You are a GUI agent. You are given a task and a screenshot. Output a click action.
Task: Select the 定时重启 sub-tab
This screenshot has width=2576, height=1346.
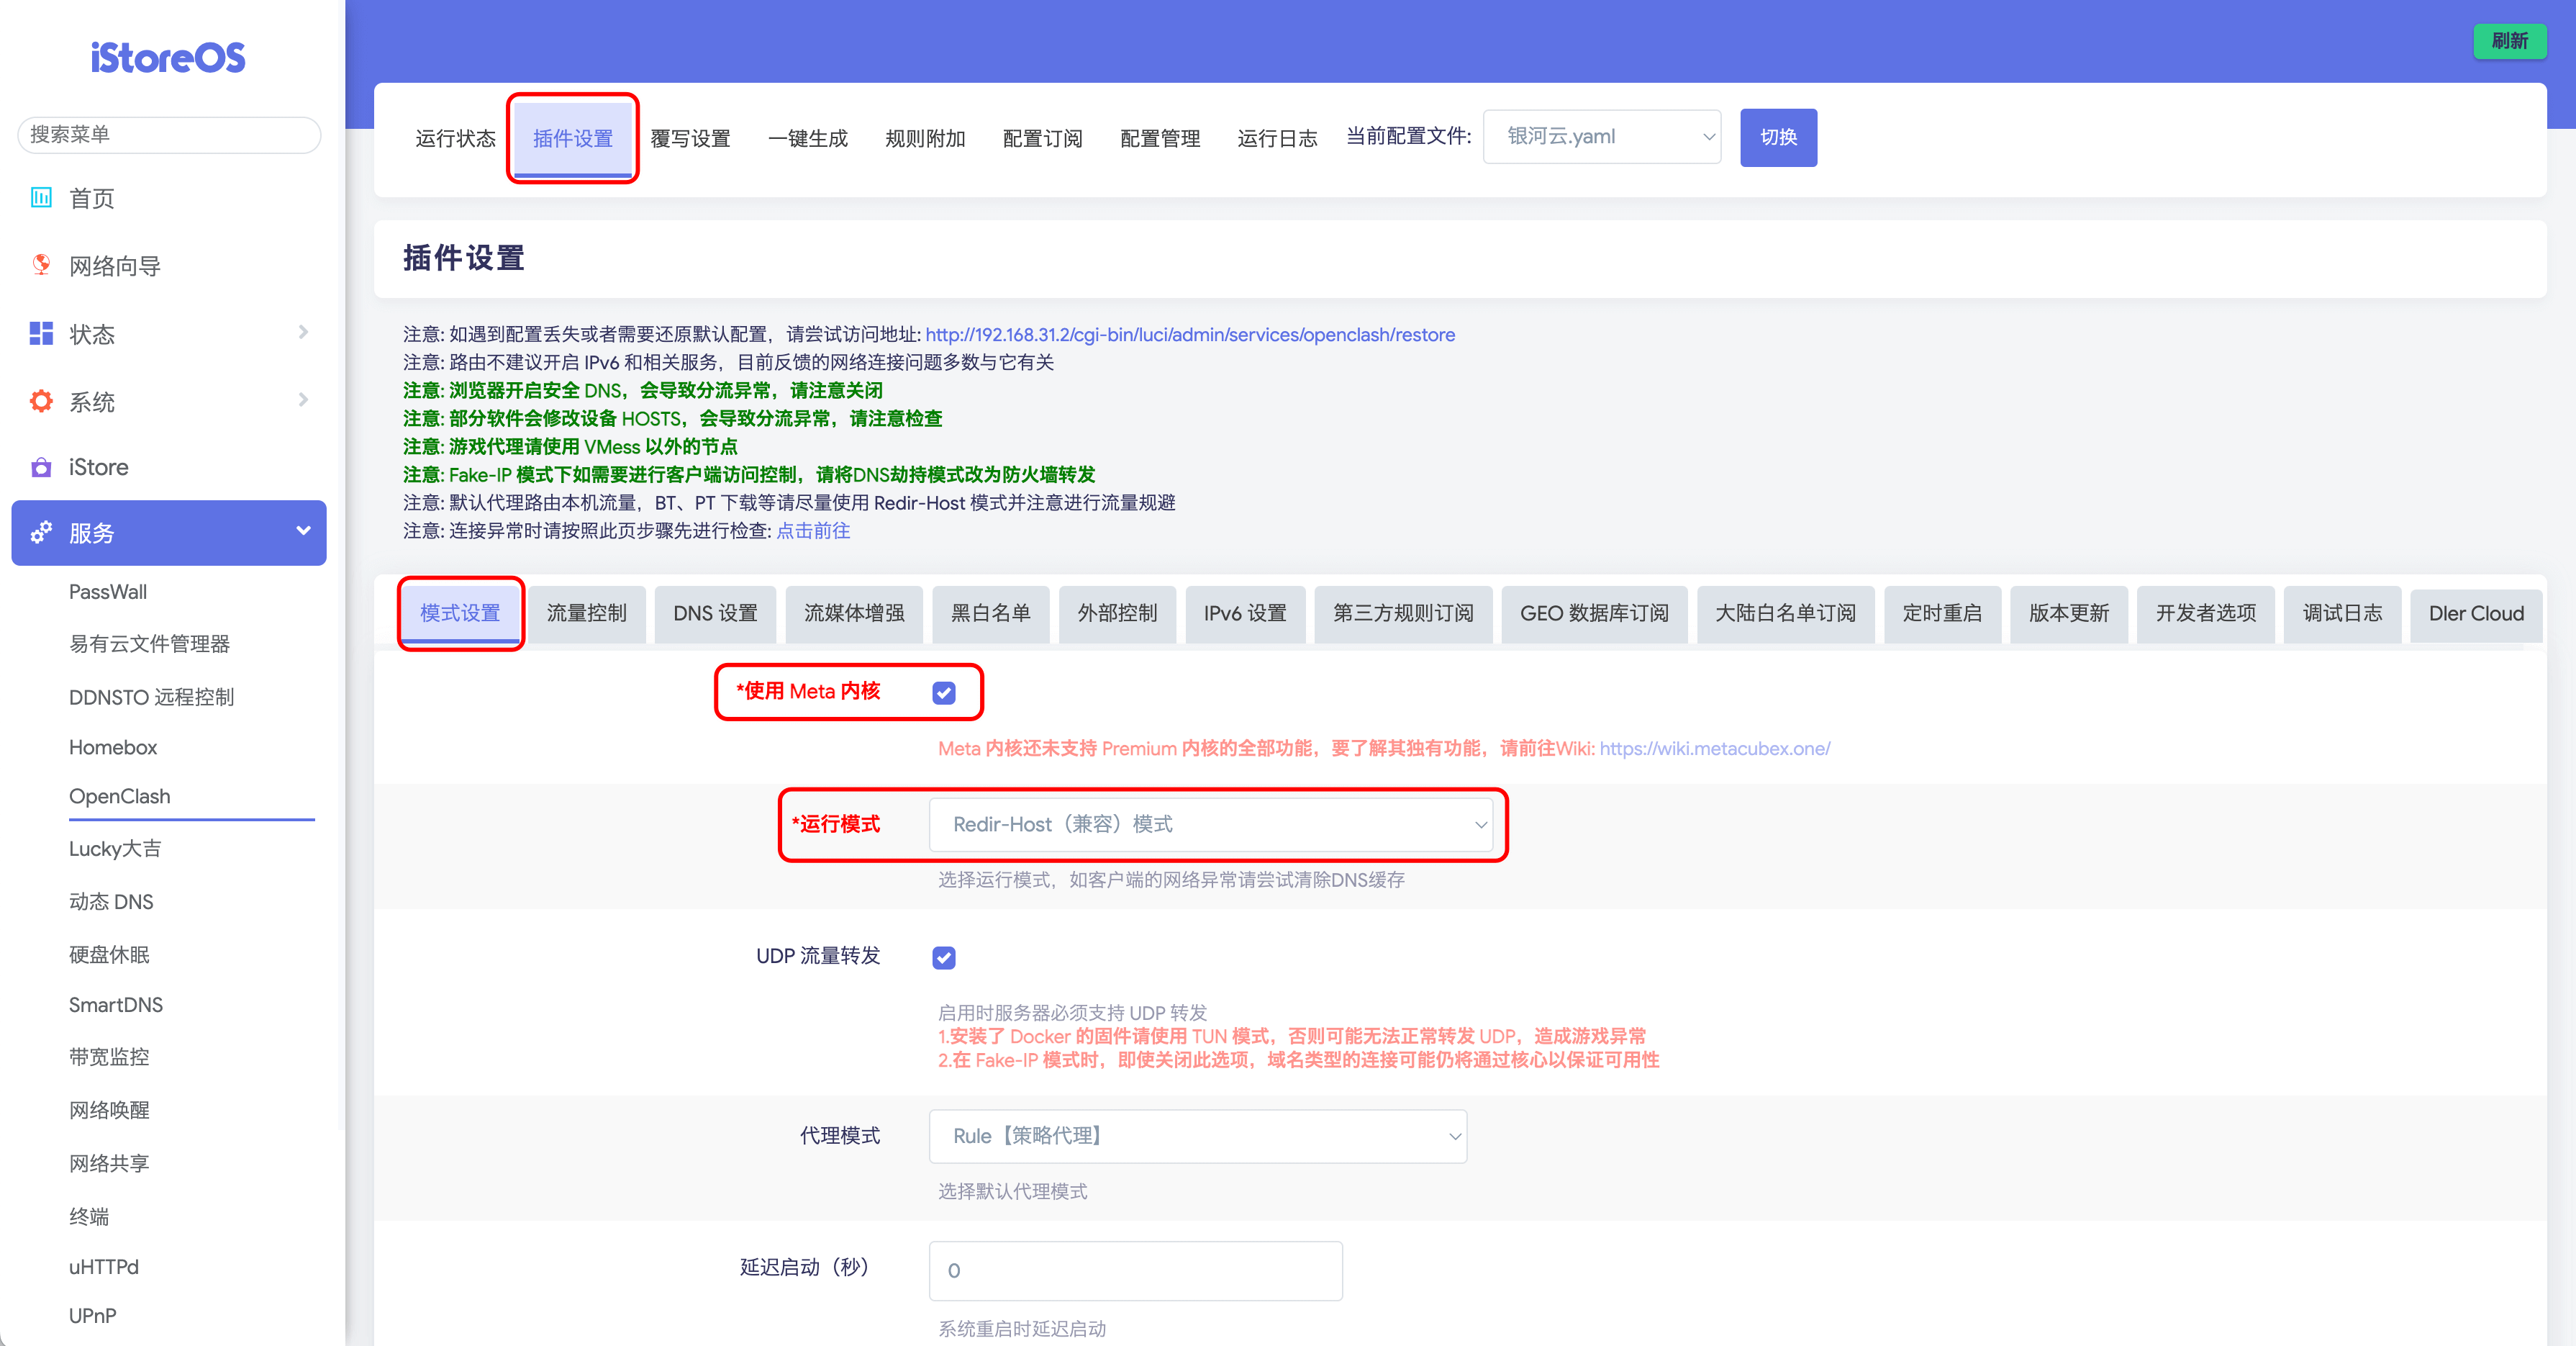pos(1942,613)
